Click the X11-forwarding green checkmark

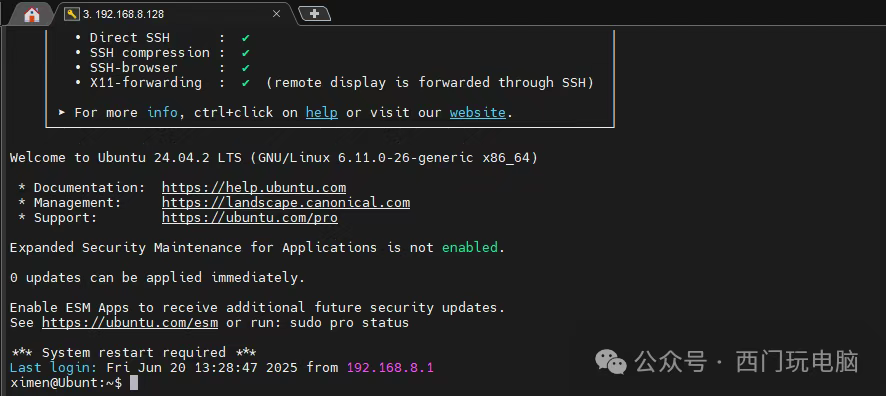[x=245, y=82]
